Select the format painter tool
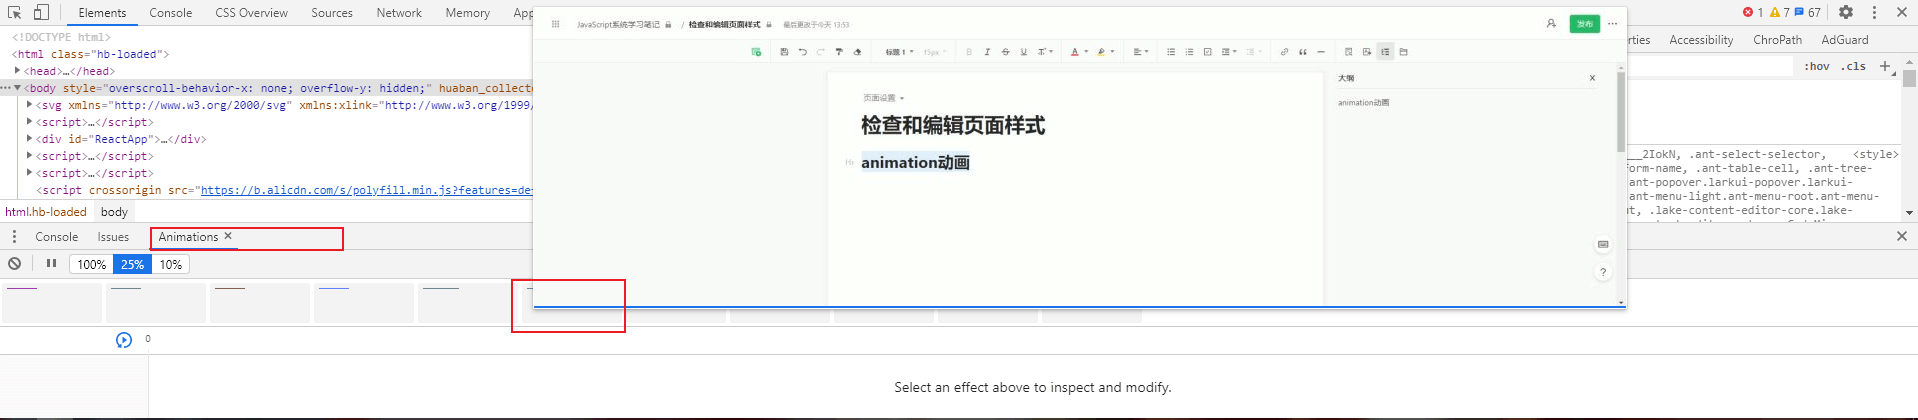This screenshot has height=420, width=1918. click(x=839, y=52)
